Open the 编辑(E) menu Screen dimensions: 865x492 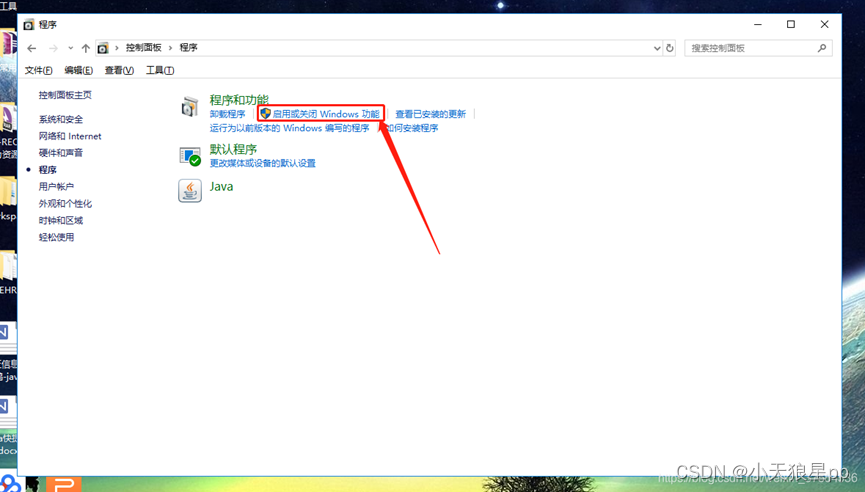(x=78, y=70)
